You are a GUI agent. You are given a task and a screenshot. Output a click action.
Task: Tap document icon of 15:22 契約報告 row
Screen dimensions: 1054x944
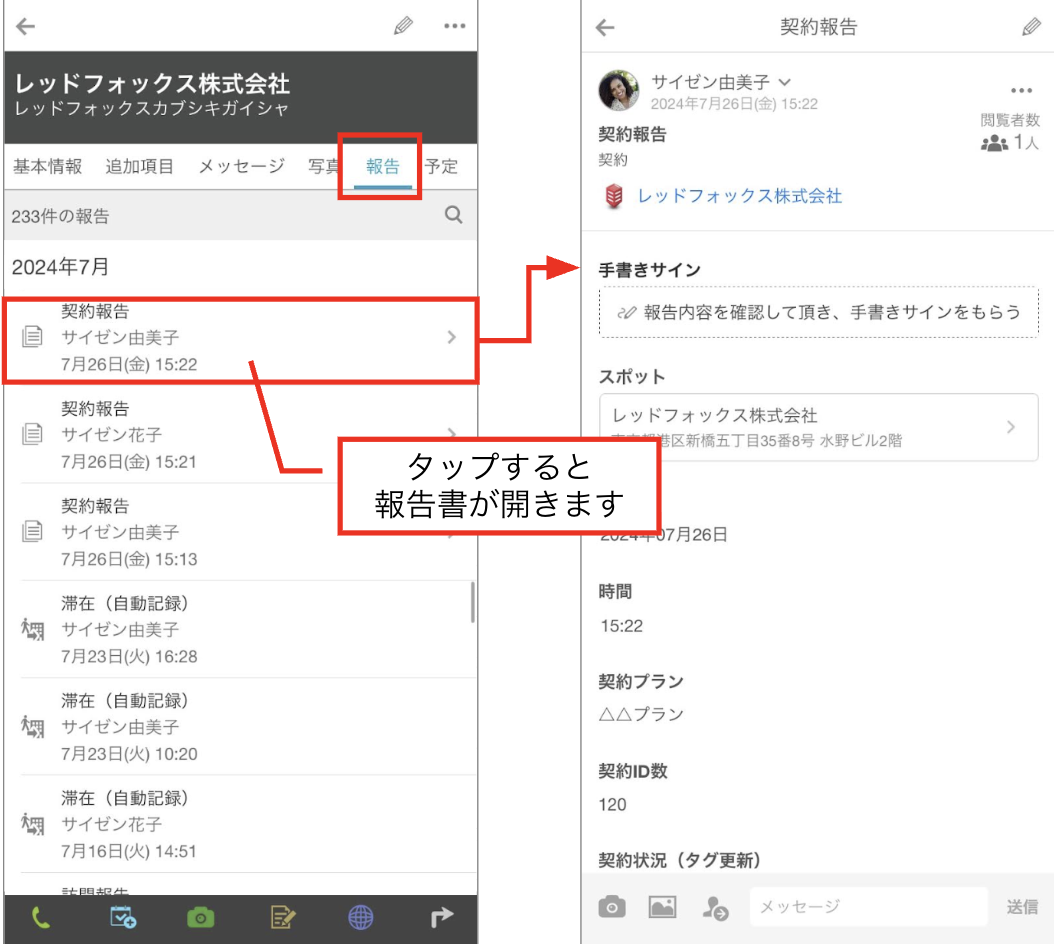click(32, 336)
